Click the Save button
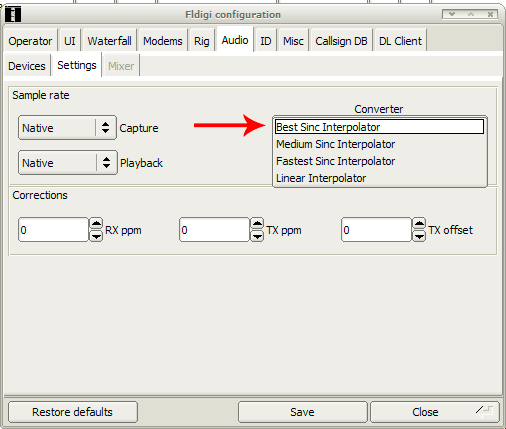Screen dimensions: 506x429 pyautogui.click(x=302, y=412)
